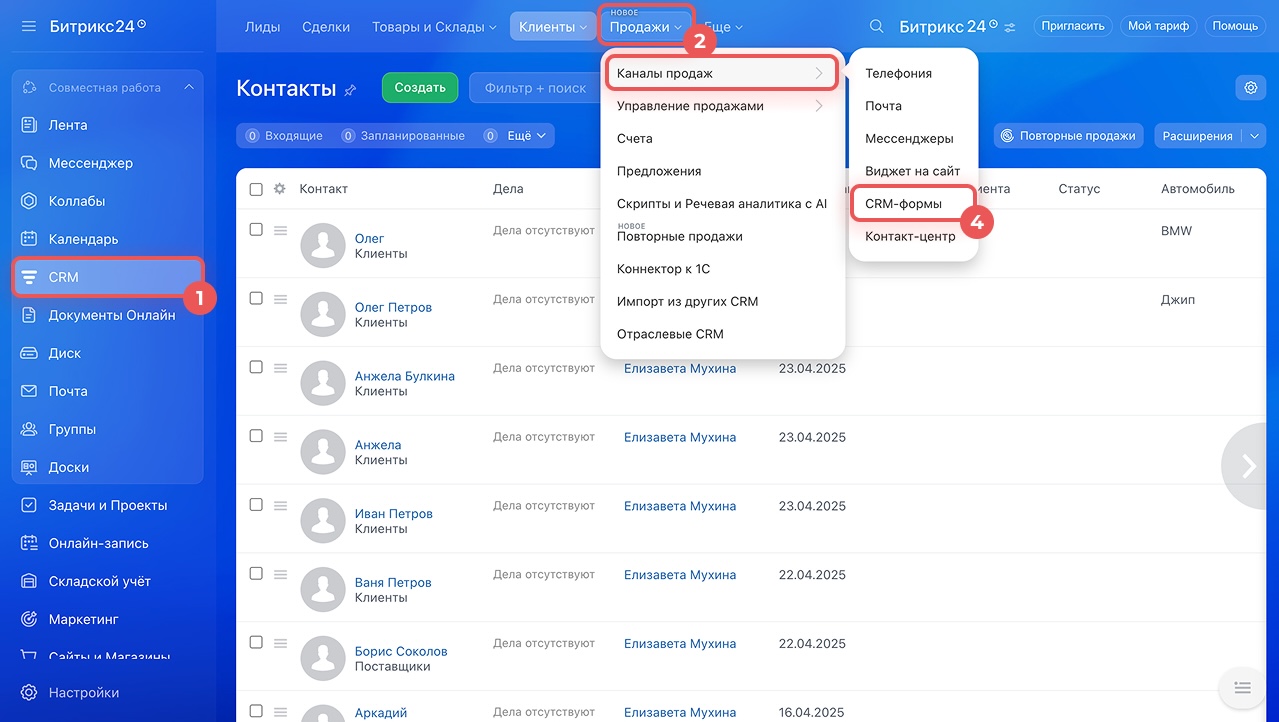Open Настройки gear at sidebar bottom
The image size is (1279, 722).
coord(29,692)
